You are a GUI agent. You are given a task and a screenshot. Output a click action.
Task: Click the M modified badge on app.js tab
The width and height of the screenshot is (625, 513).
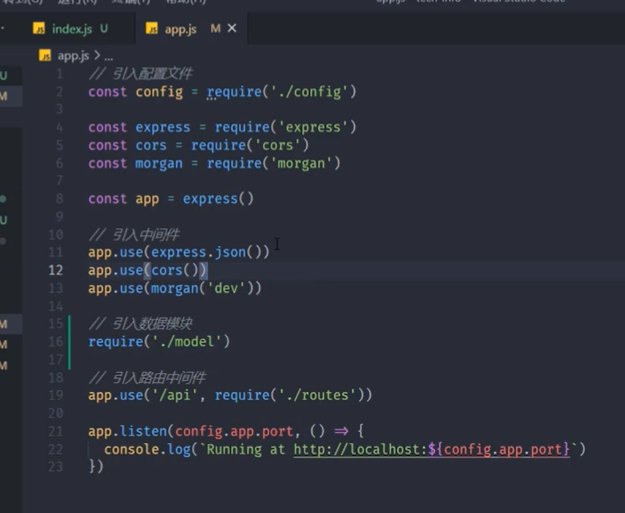[215, 29]
